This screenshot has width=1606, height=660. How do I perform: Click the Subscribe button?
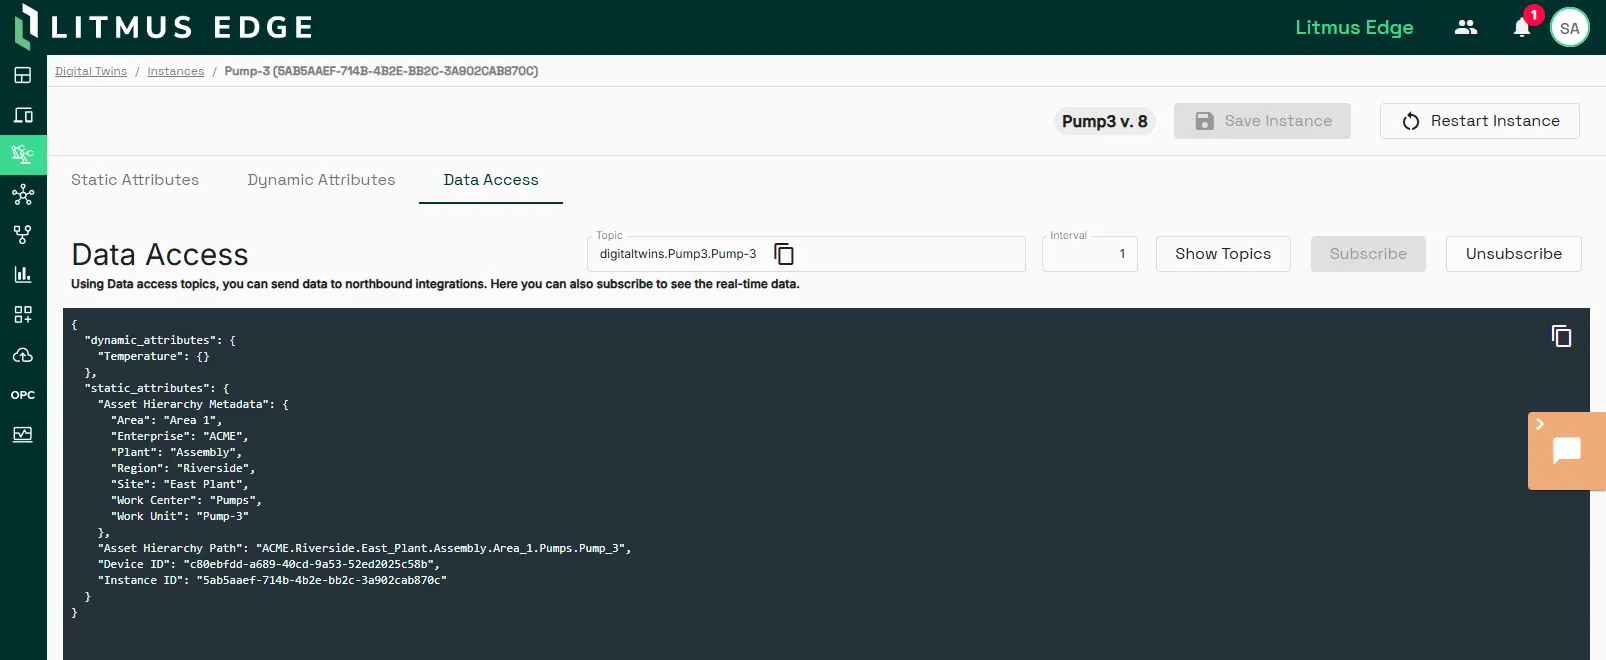click(1368, 254)
